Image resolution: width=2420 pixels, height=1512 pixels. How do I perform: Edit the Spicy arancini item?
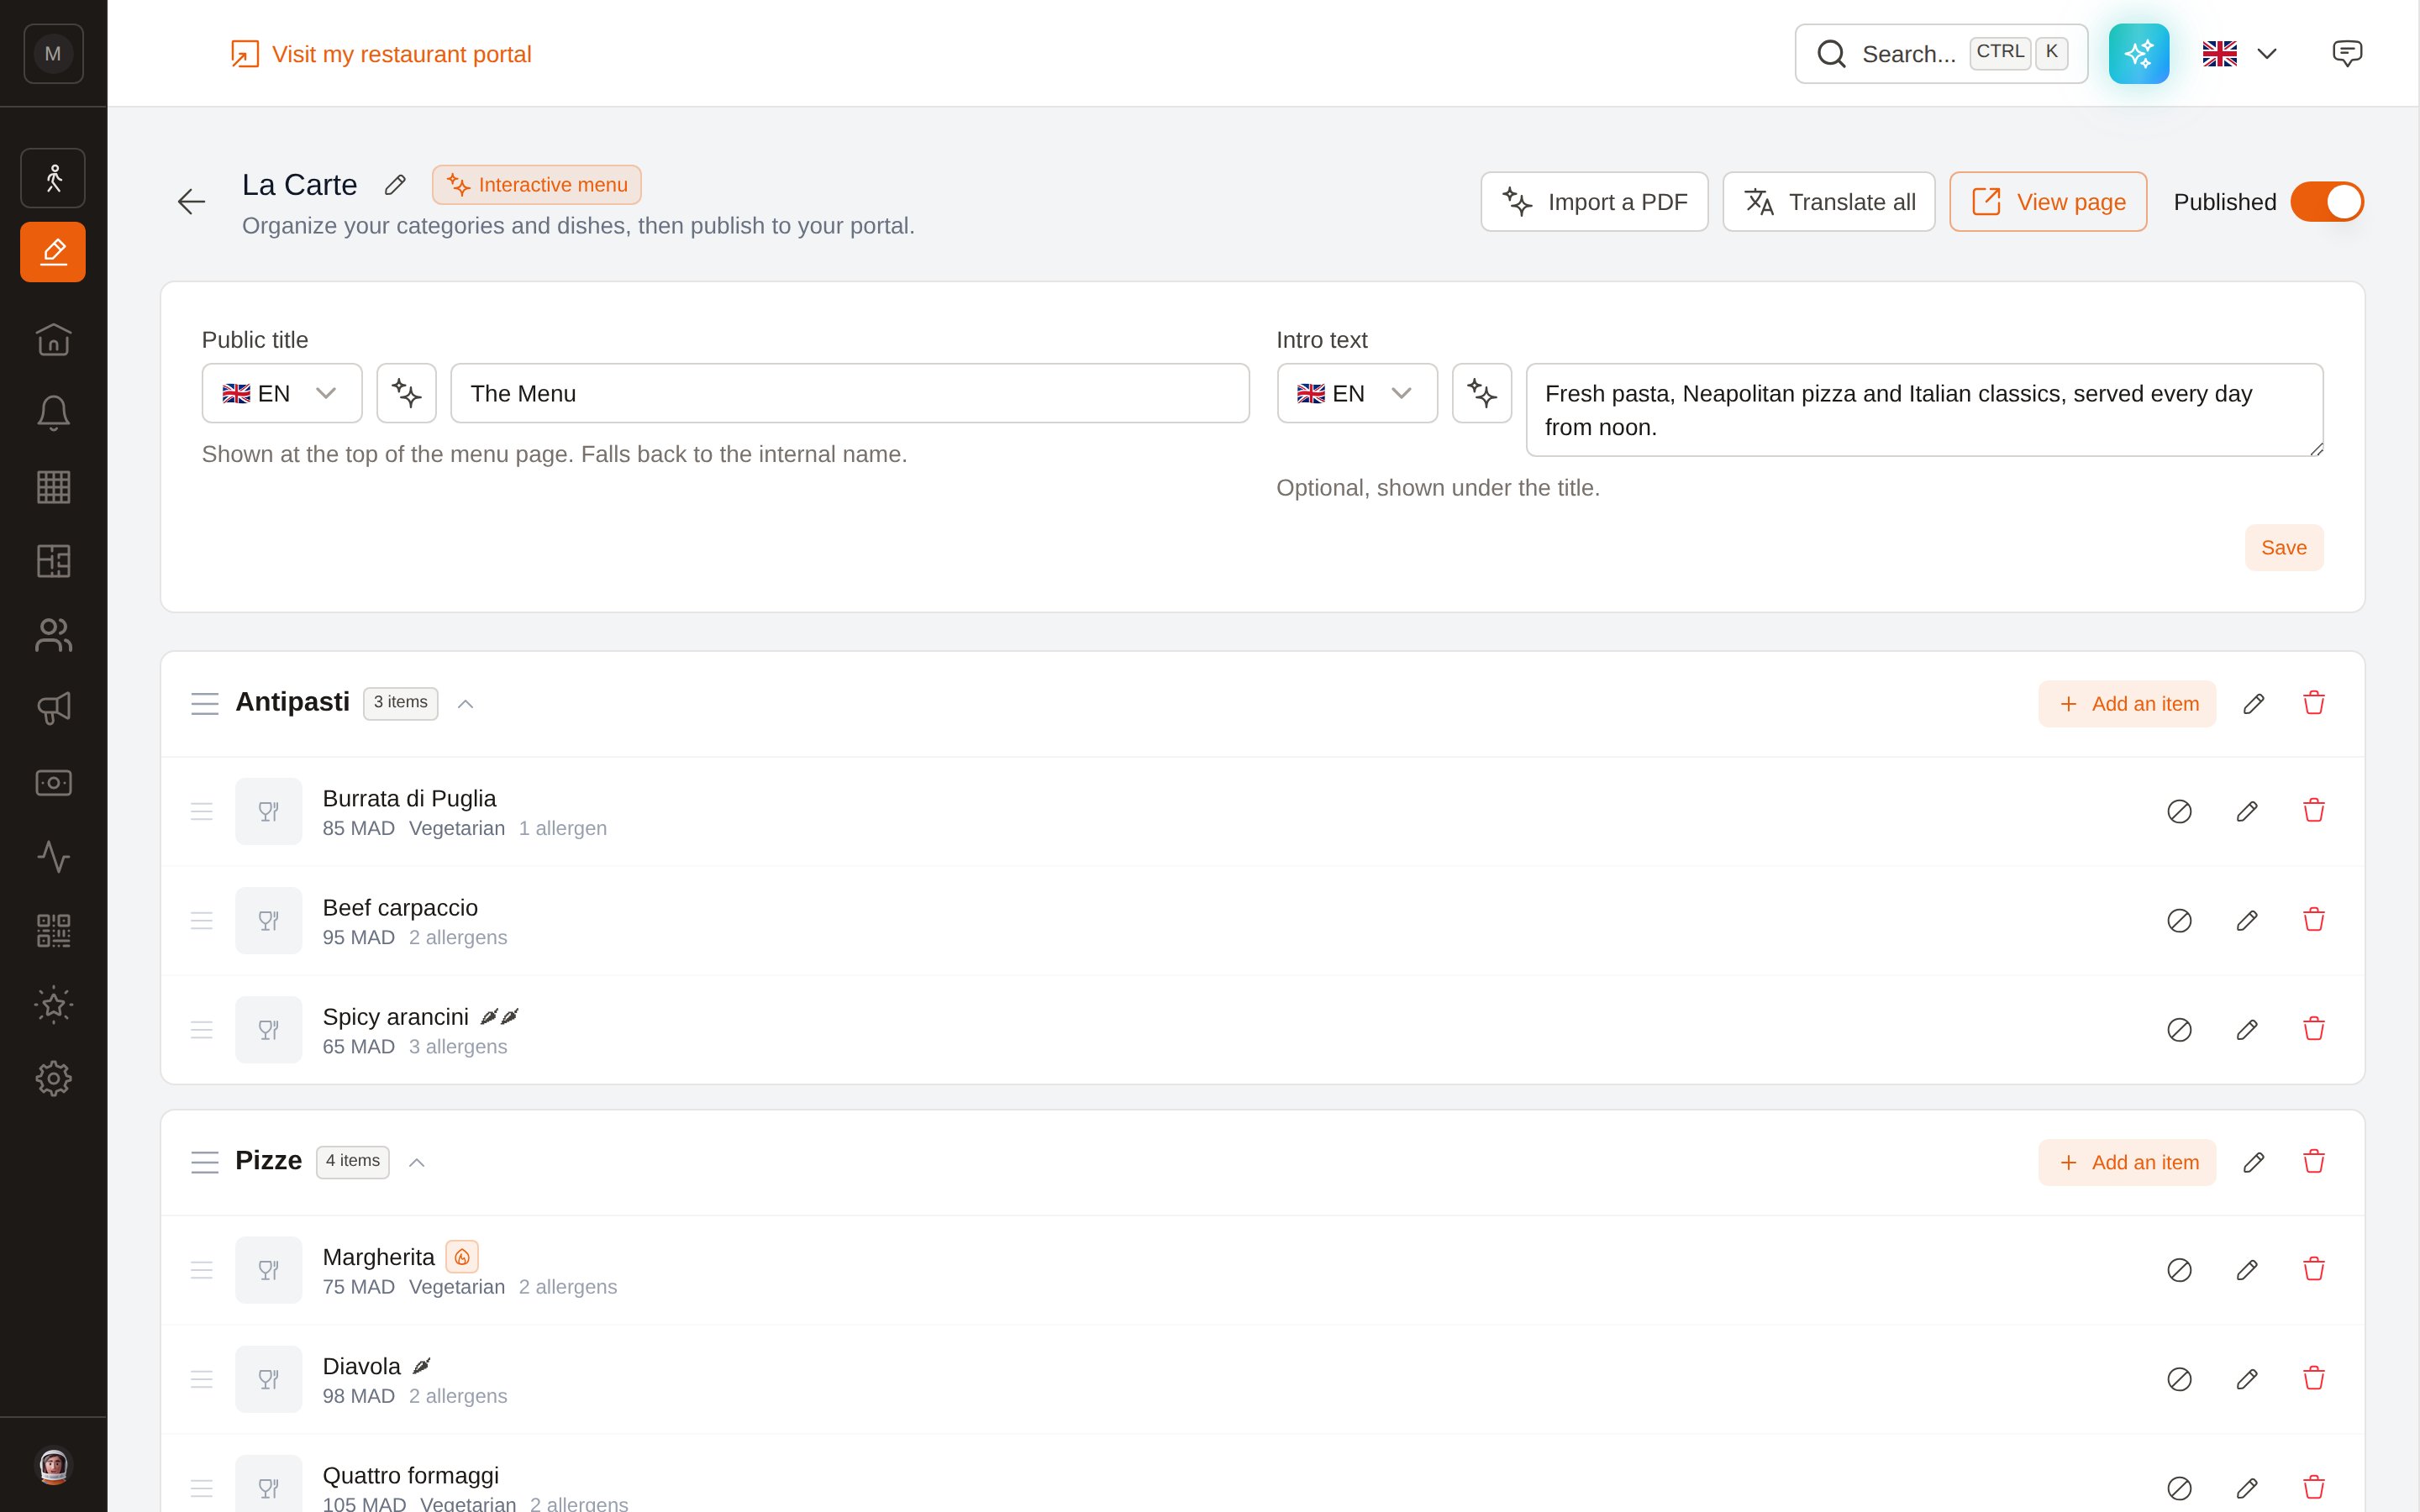(2247, 1029)
